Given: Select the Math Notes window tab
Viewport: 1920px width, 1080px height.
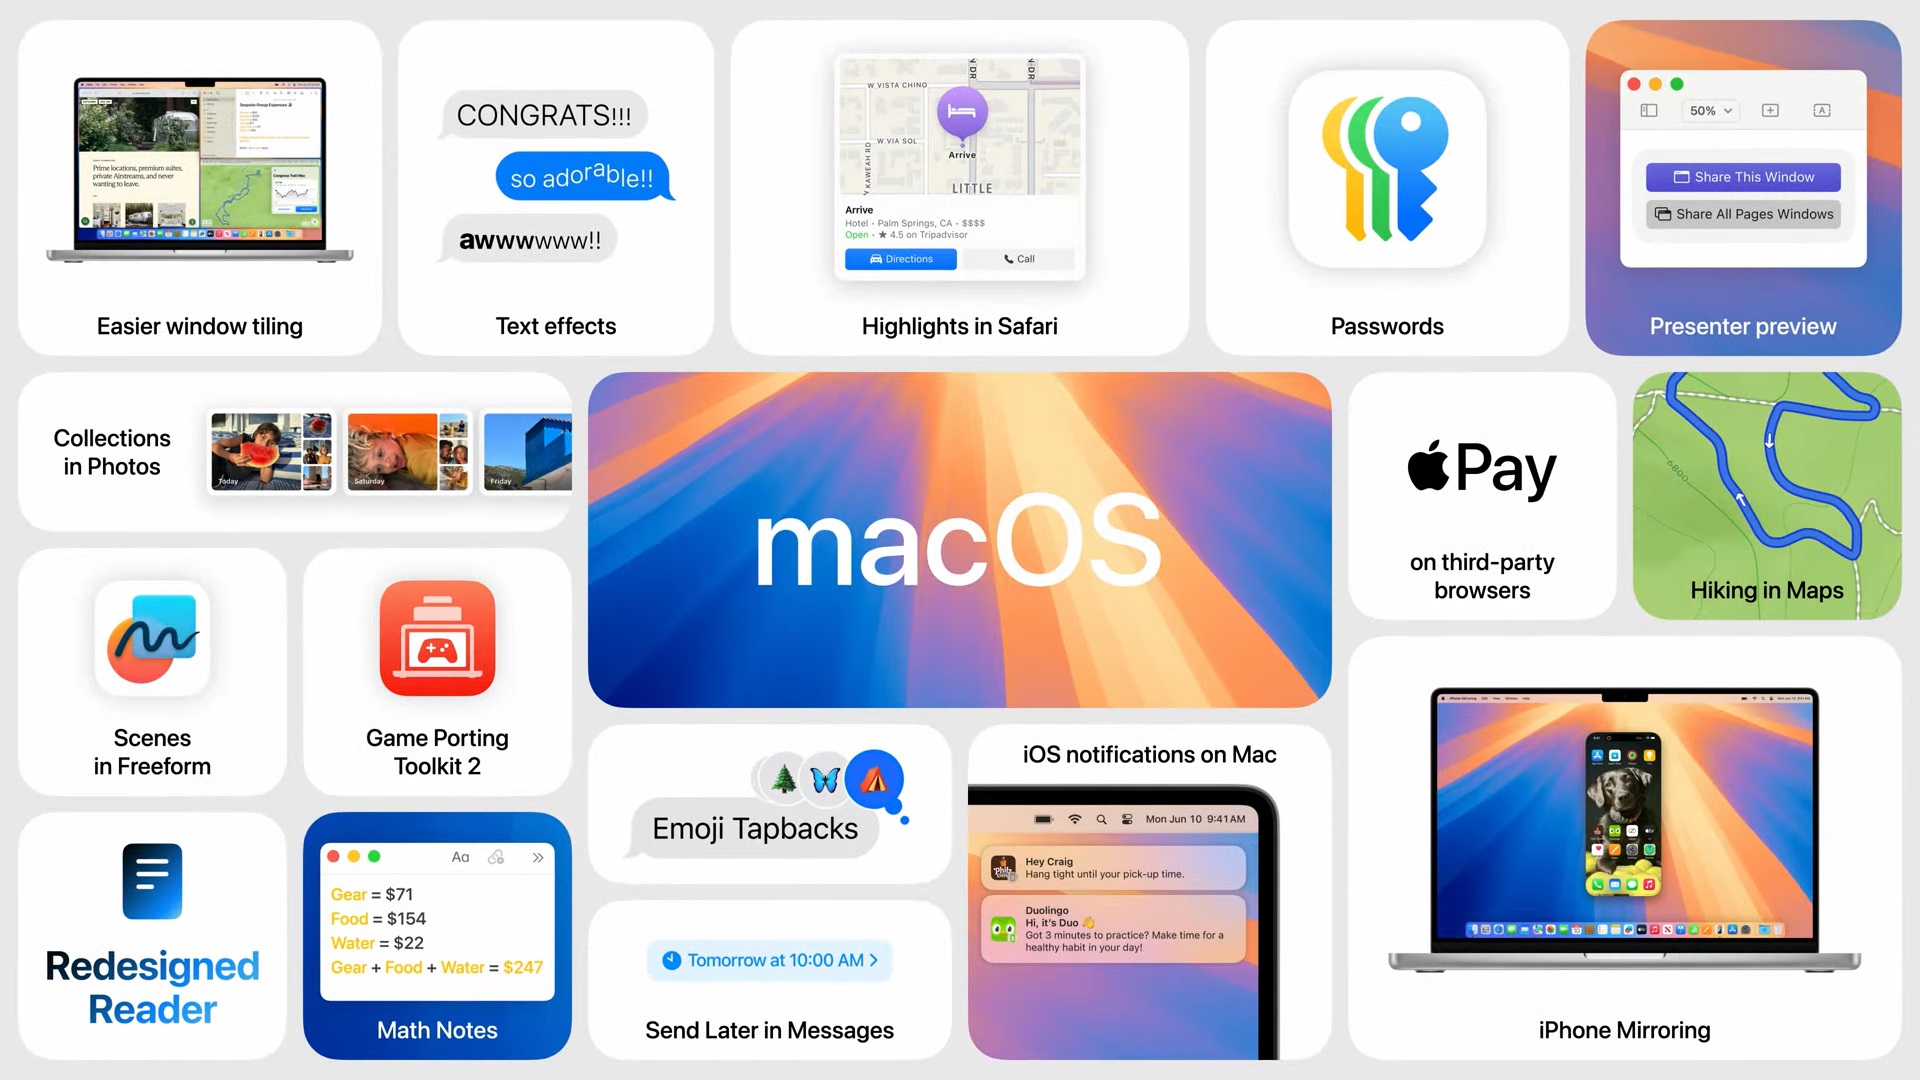Looking at the screenshot, I should click(x=438, y=857).
